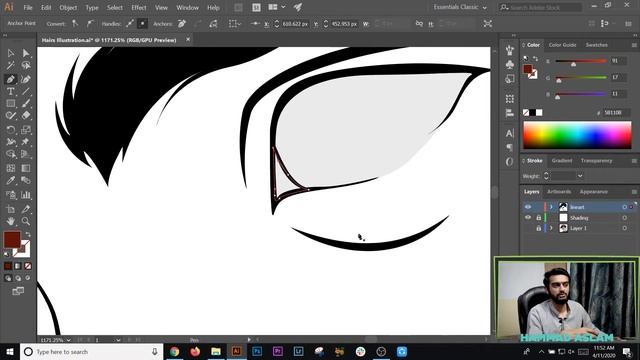Screen dimensions: 640x360
Task: Click the lineart layer target circle
Action: [x=624, y=207]
